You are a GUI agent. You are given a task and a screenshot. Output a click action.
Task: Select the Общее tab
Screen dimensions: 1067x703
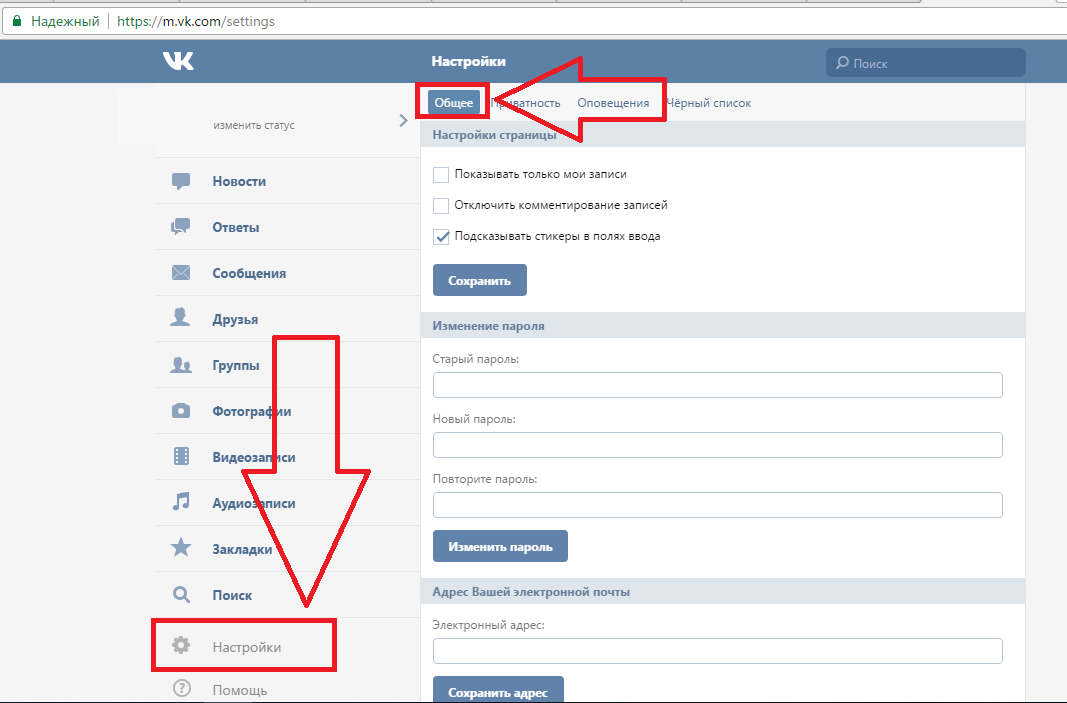pos(454,103)
